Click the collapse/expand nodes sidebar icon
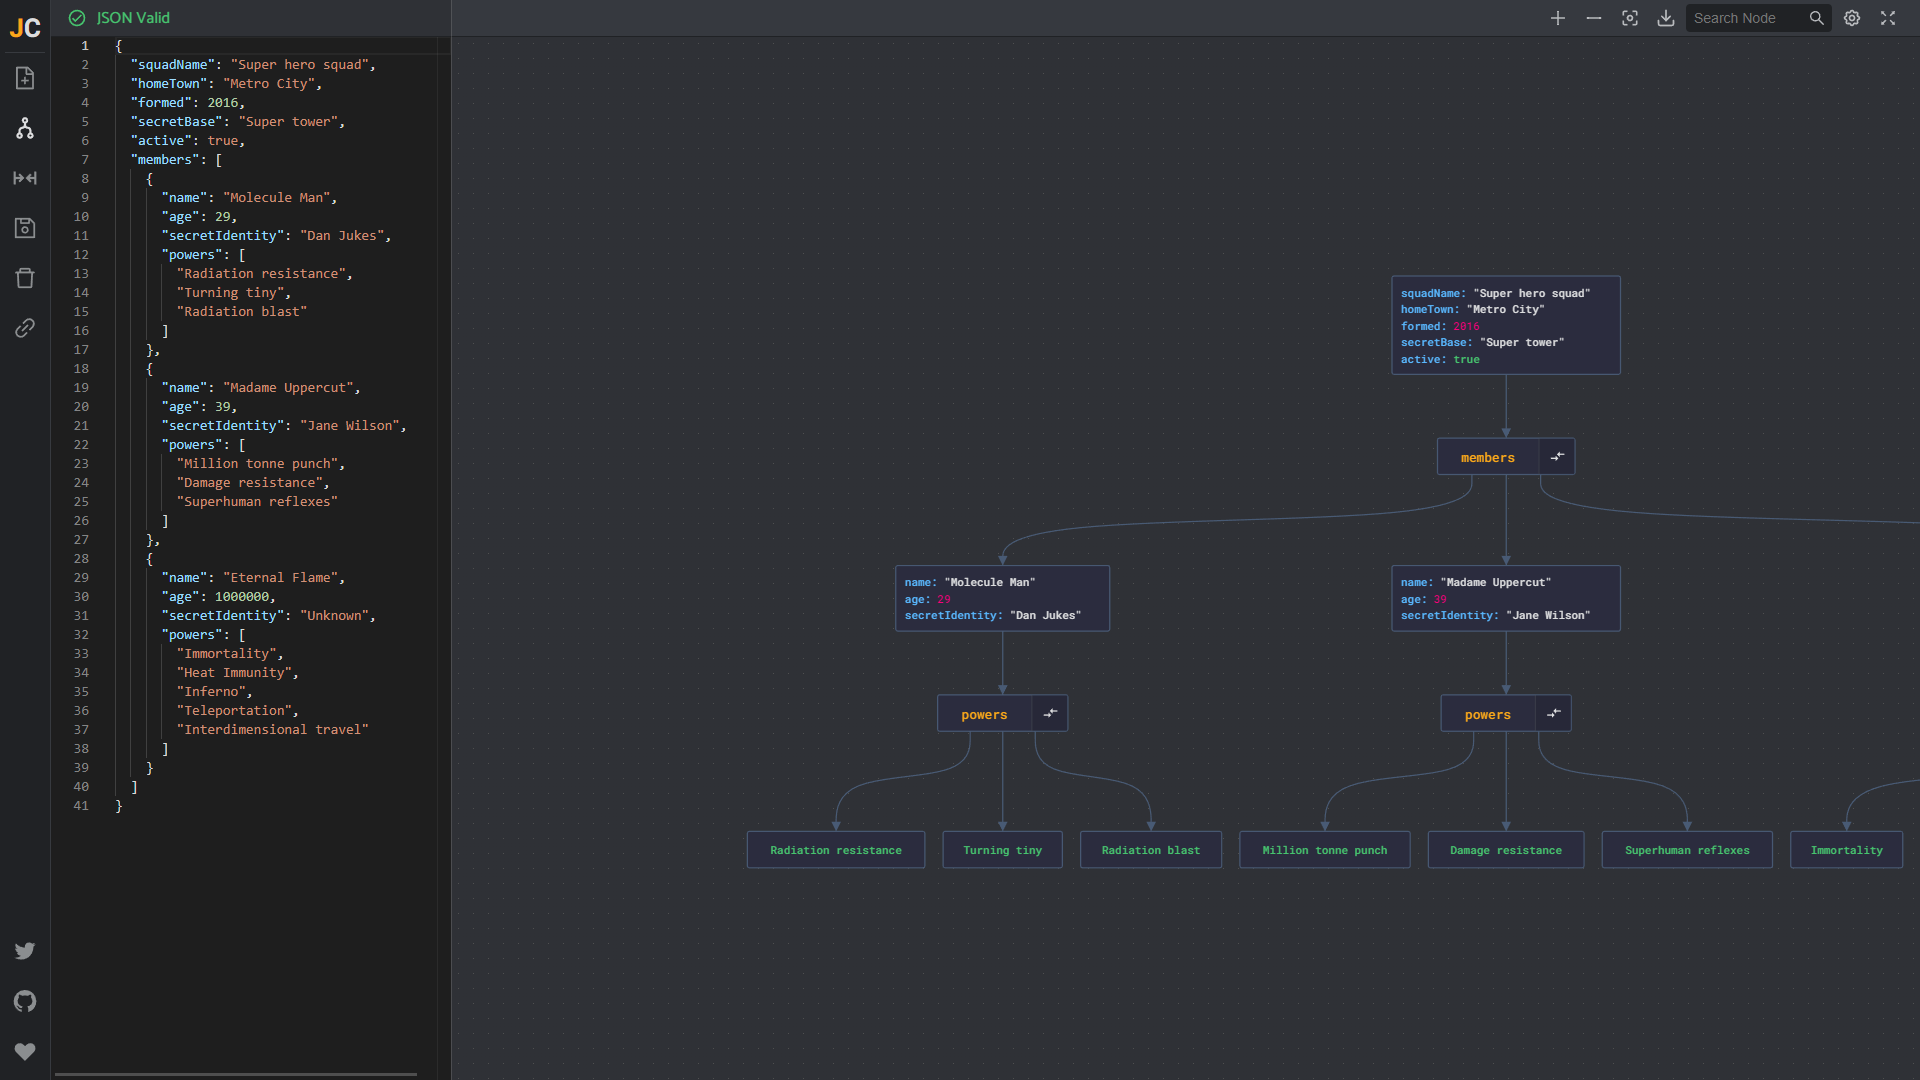Screen dimensions: 1920x1080 25,178
